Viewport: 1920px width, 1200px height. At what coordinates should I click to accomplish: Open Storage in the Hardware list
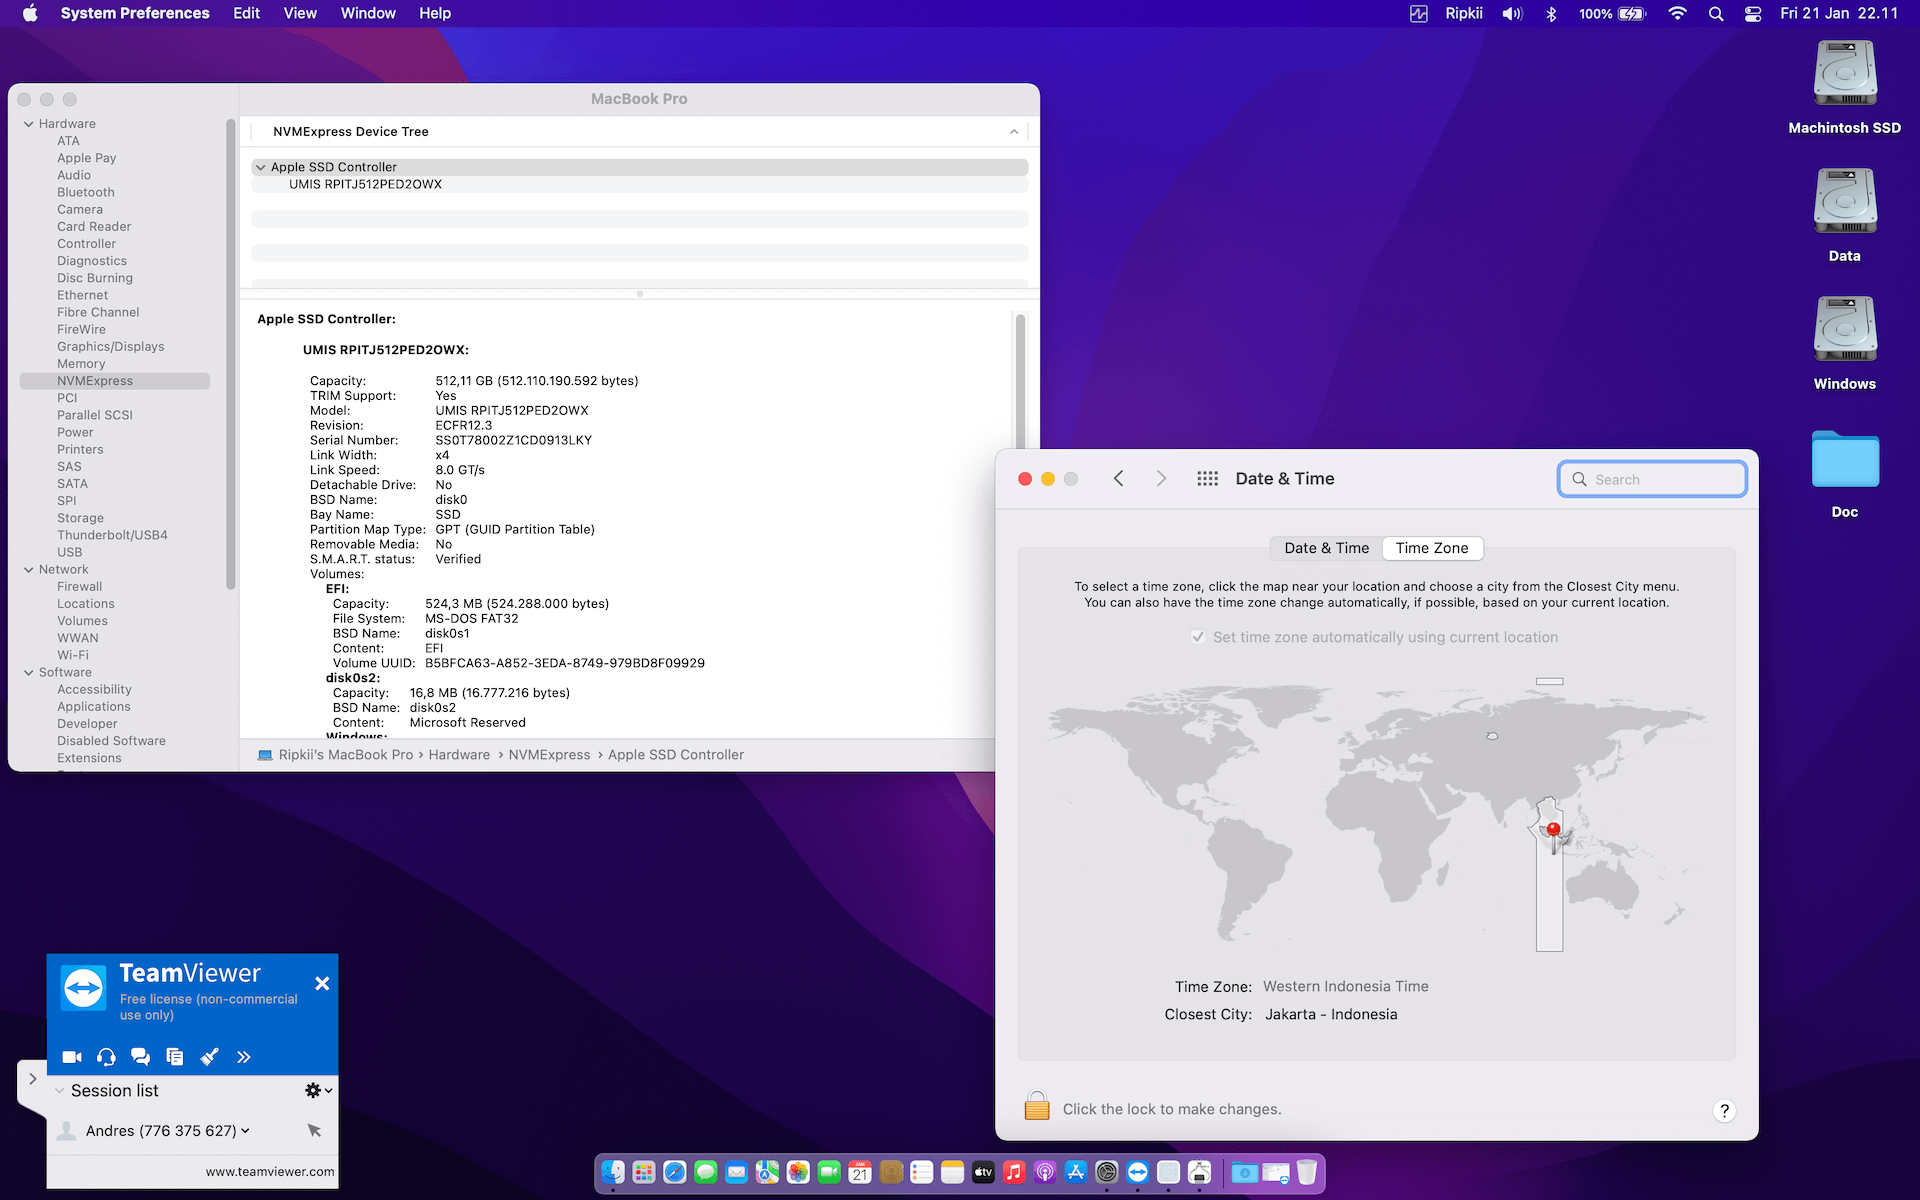(80, 518)
